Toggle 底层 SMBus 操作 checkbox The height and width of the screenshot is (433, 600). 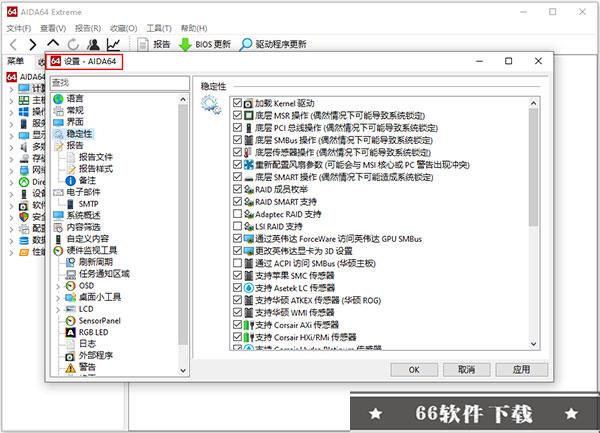point(237,140)
